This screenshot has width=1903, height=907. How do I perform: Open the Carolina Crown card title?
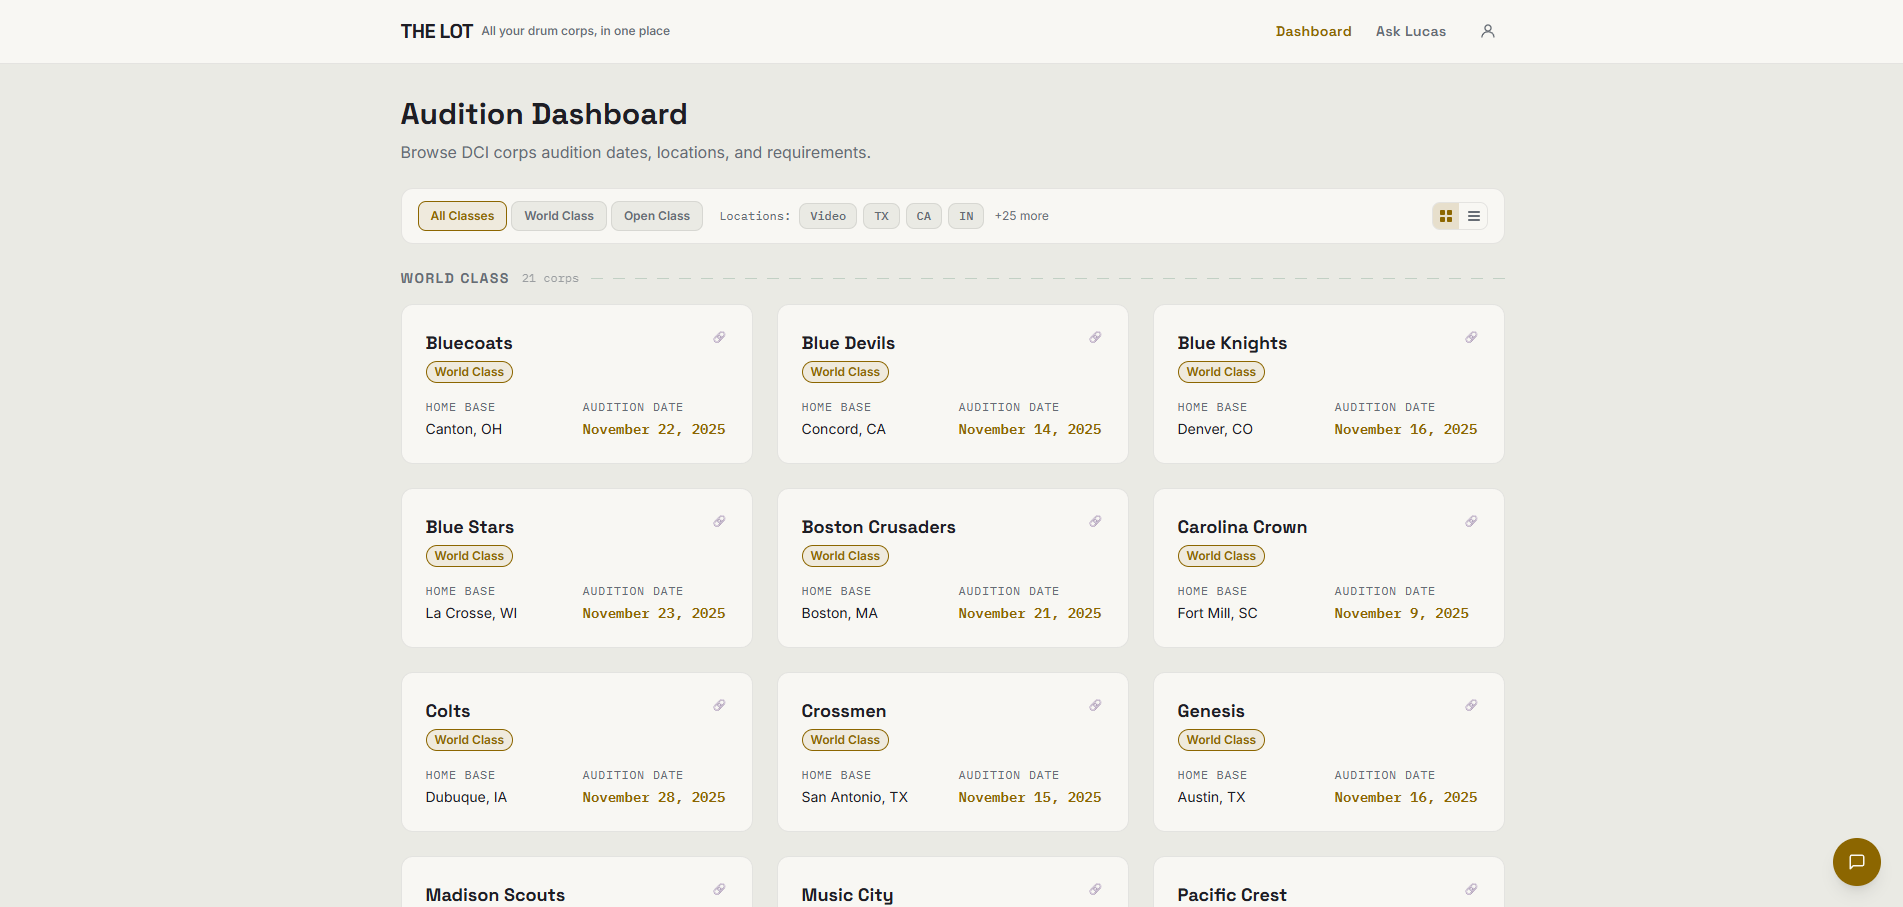click(1242, 527)
